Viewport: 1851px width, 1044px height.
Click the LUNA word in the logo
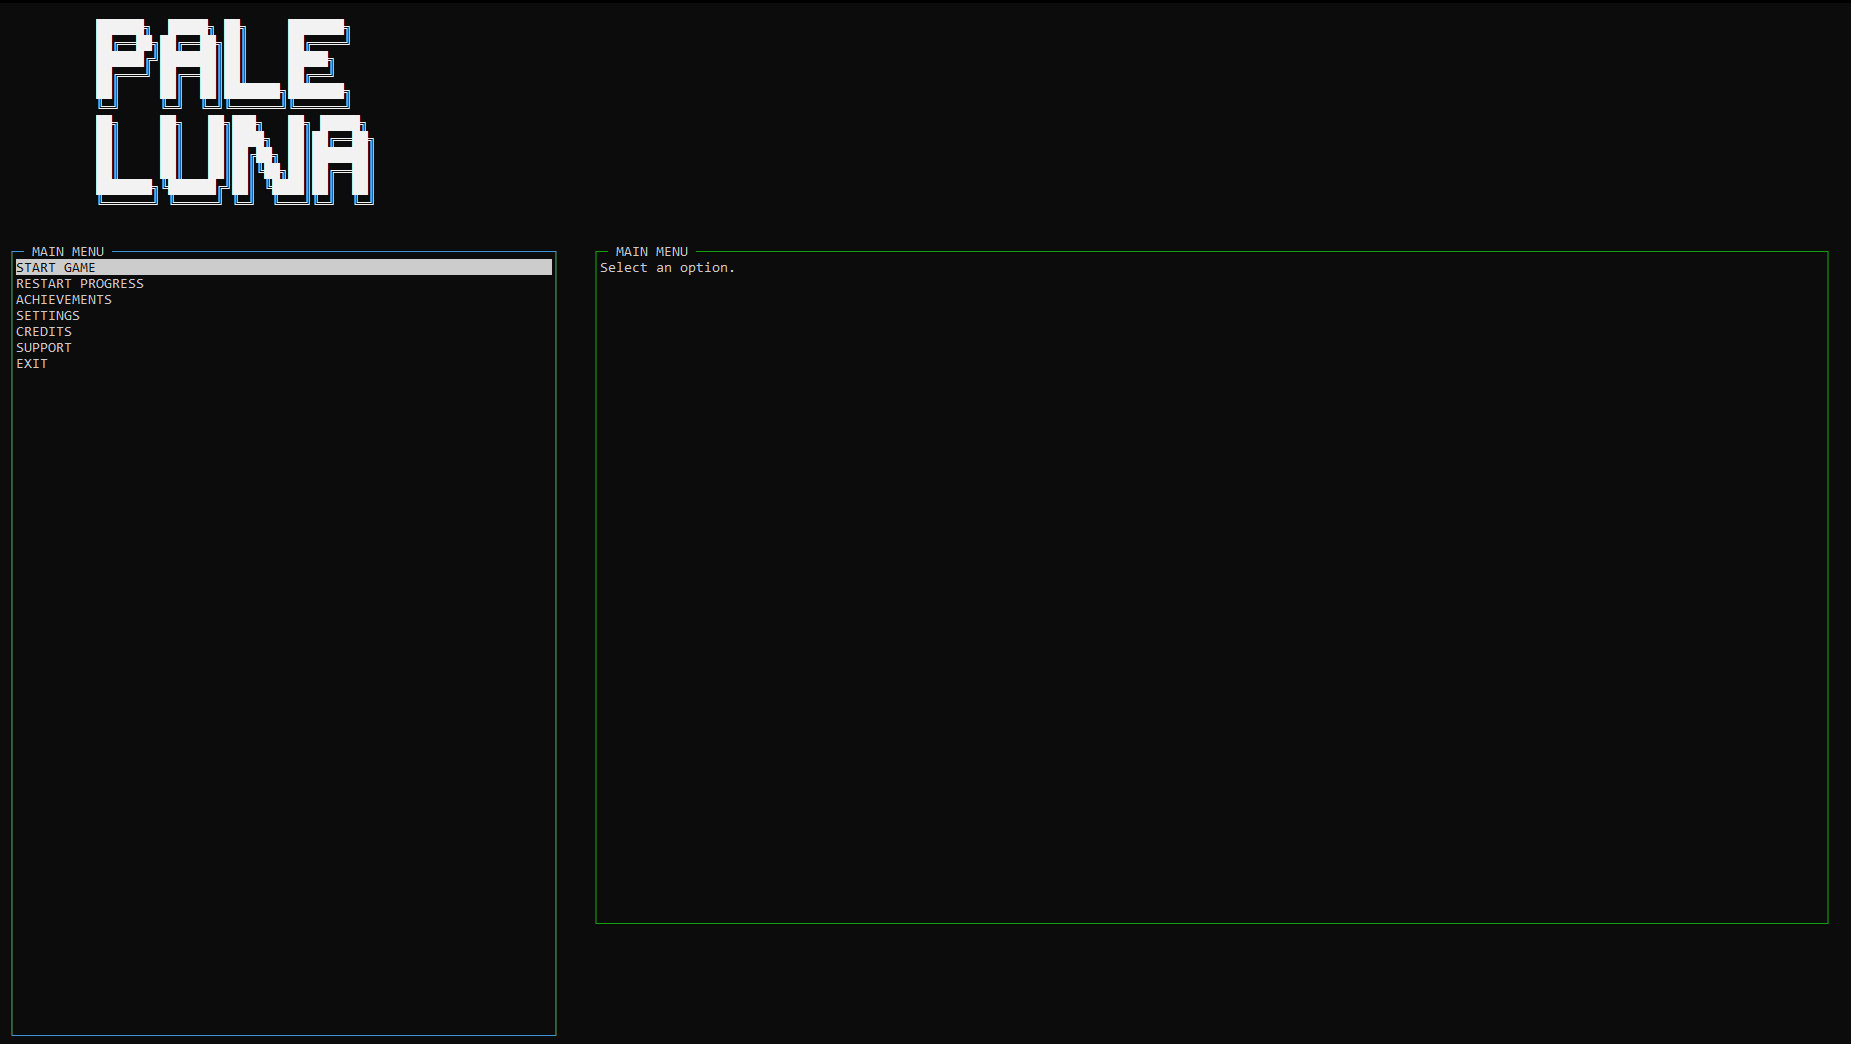click(x=235, y=158)
